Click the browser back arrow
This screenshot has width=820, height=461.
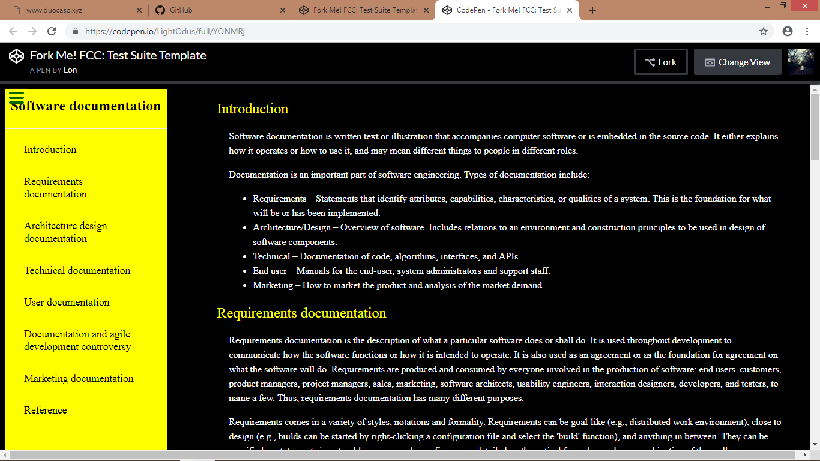pyautogui.click(x=11, y=31)
